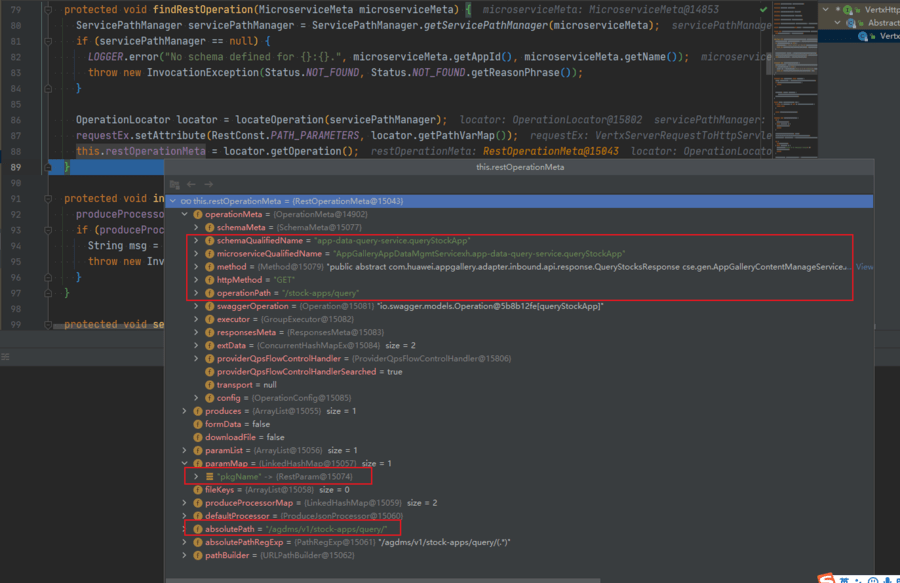The image size is (900, 583).
Task: Select the fileKeys ArrayList row
Action: pyautogui.click(x=519, y=490)
